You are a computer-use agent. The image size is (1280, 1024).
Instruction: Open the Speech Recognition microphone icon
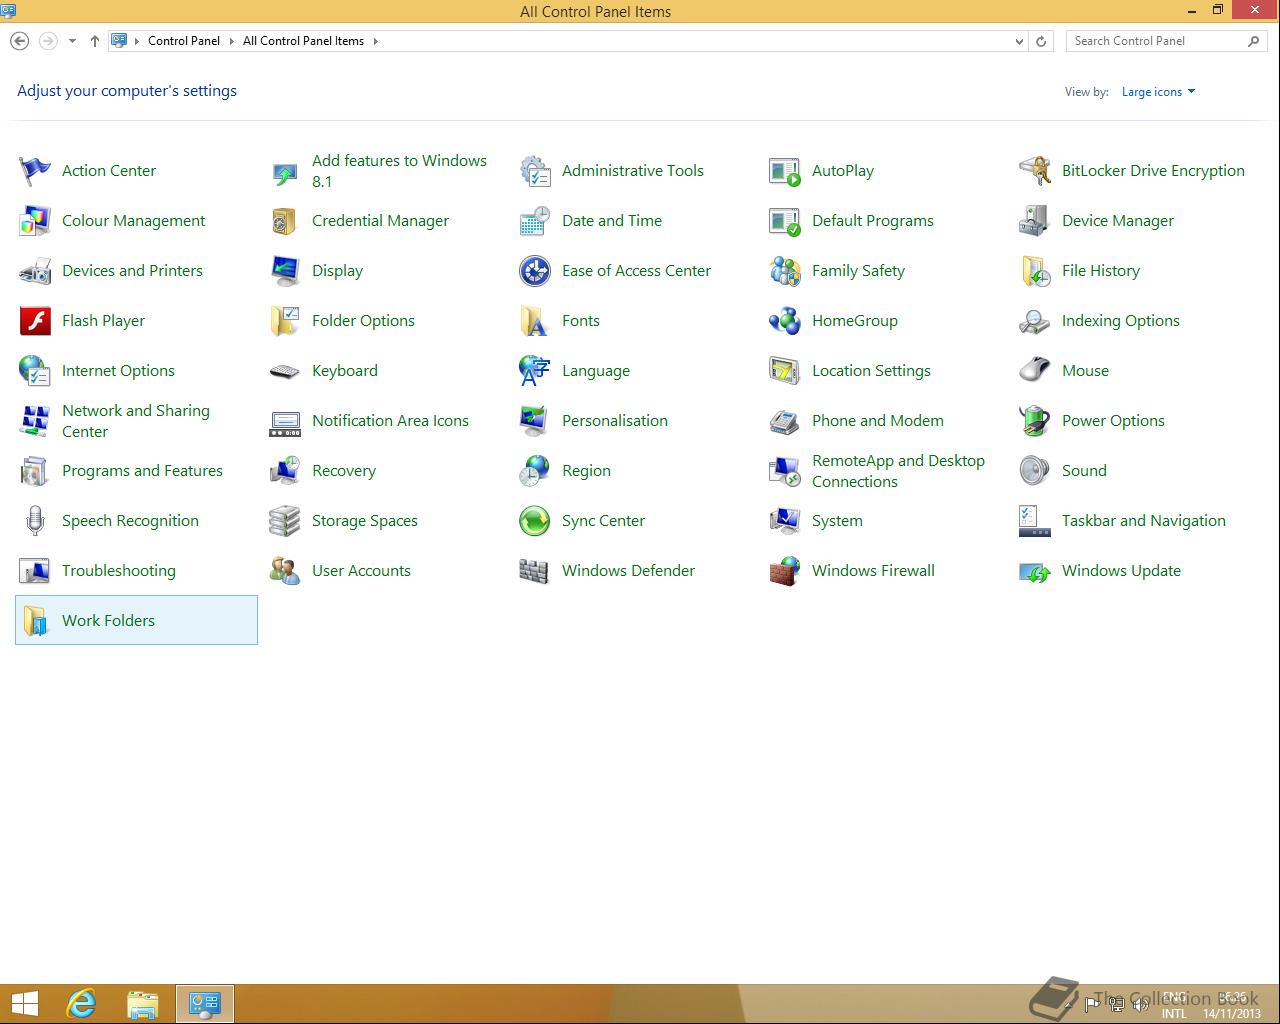click(35, 521)
